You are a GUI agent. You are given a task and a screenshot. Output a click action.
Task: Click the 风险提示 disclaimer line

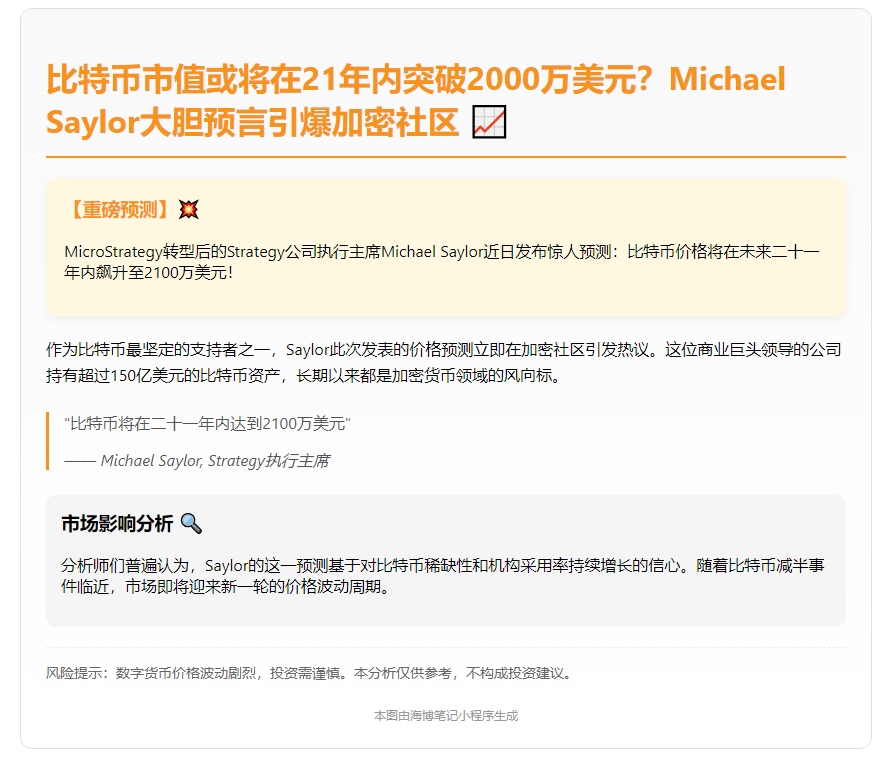pyautogui.click(x=308, y=673)
